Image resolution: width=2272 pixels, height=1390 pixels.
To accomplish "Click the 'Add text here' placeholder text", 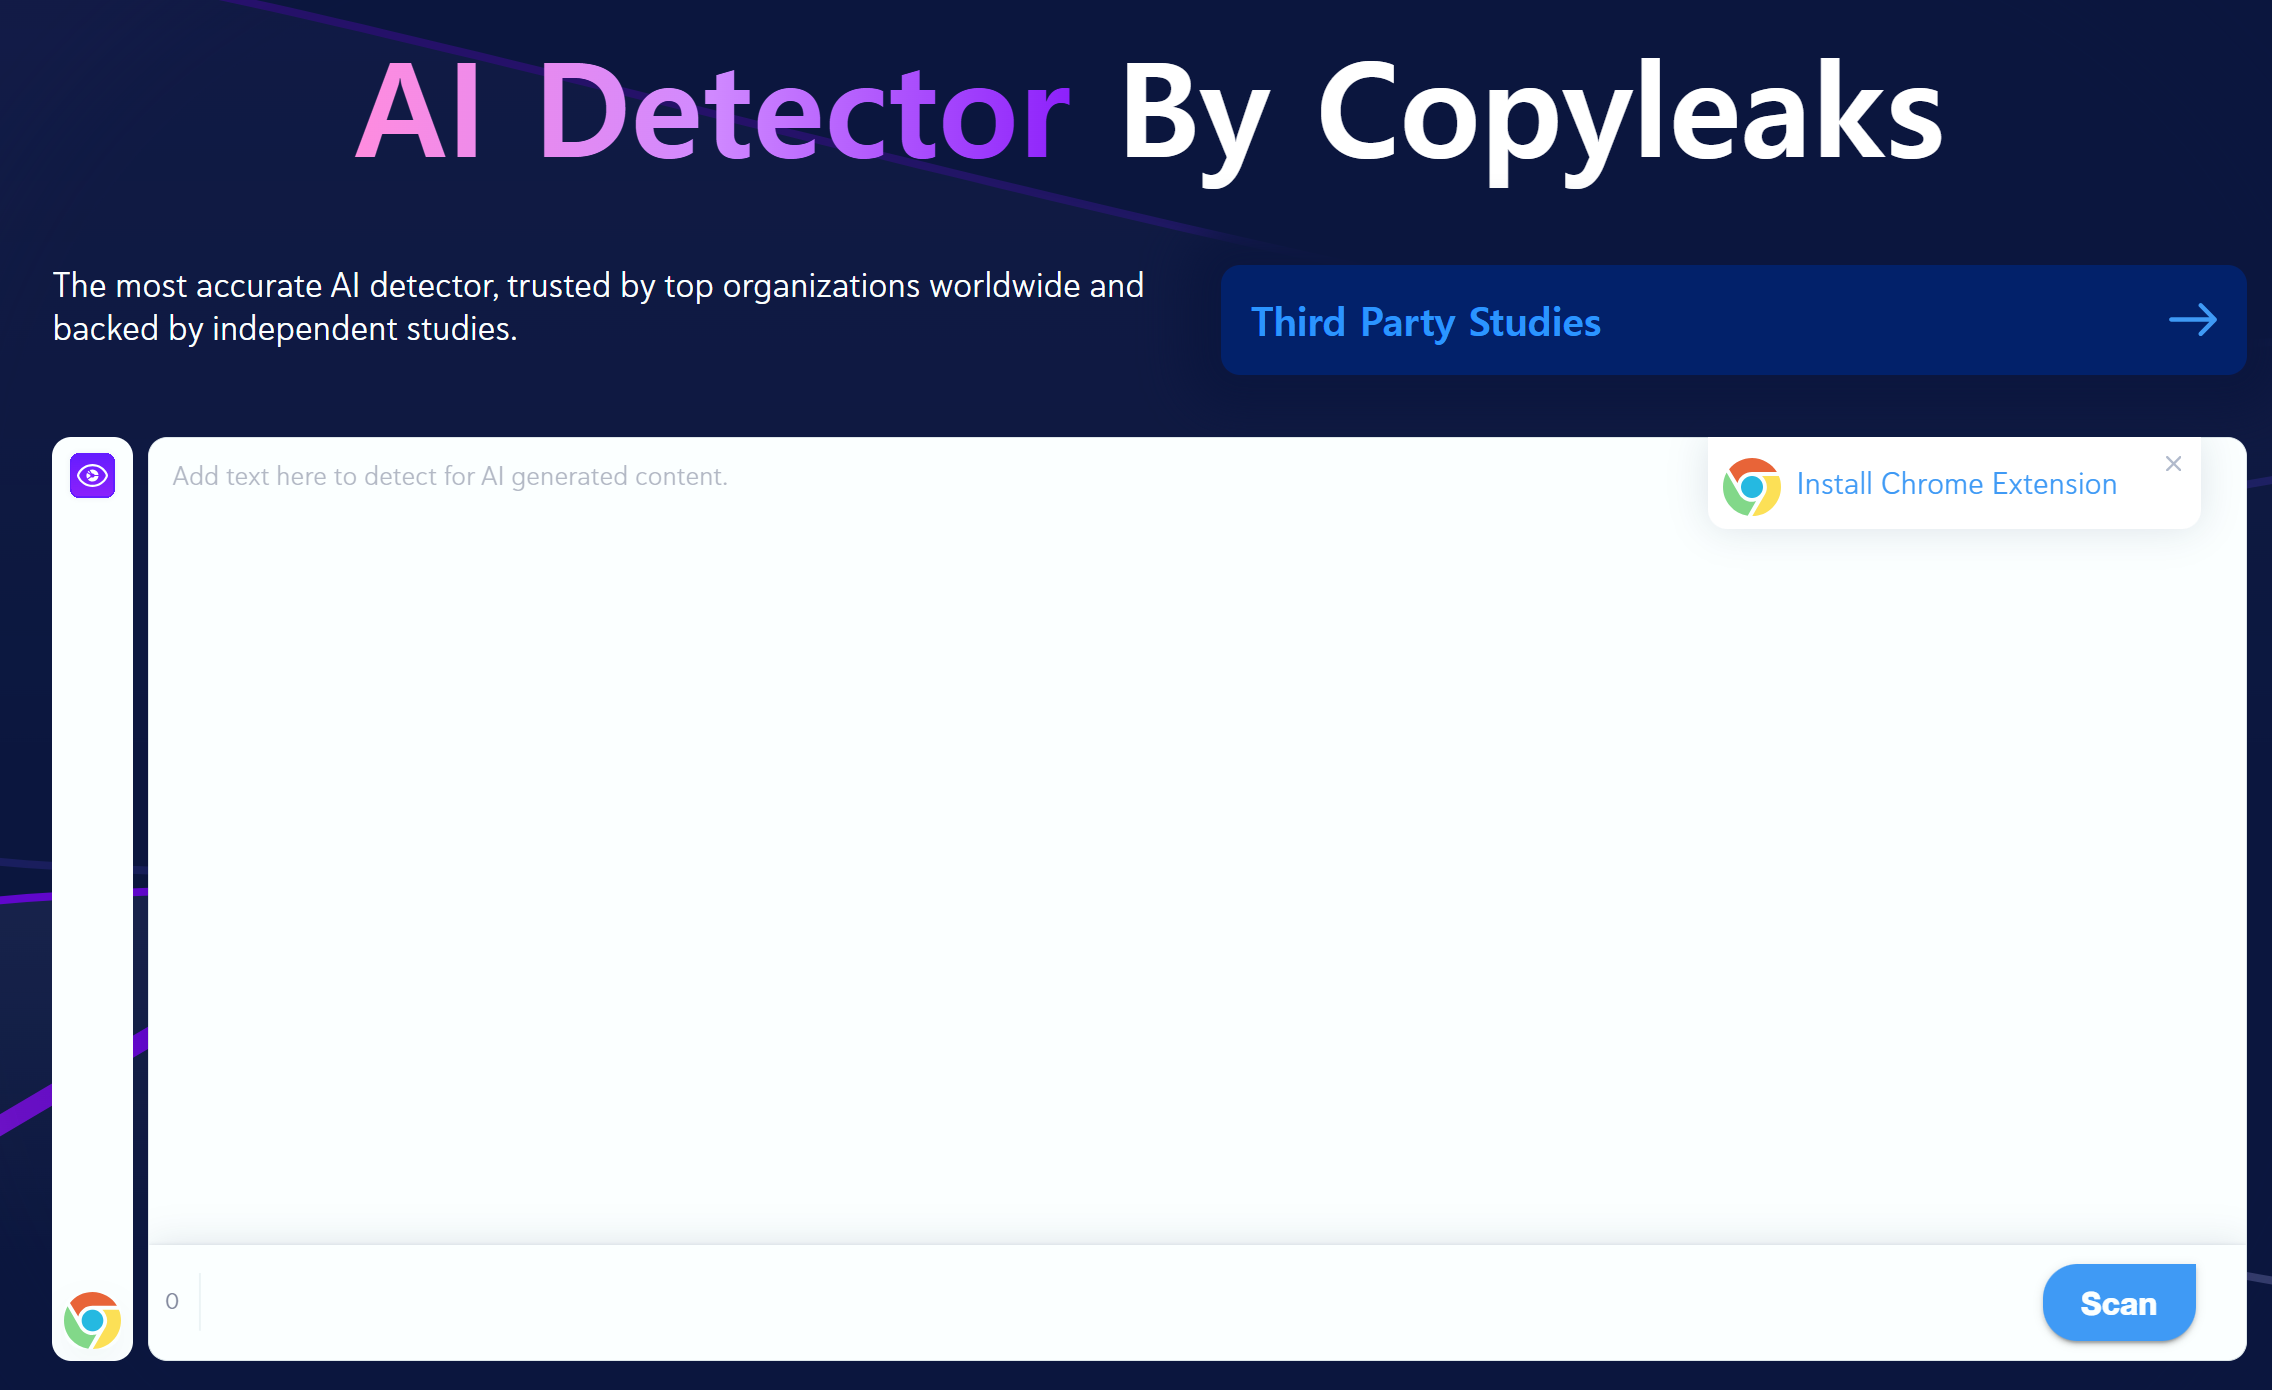I will tap(450, 477).
